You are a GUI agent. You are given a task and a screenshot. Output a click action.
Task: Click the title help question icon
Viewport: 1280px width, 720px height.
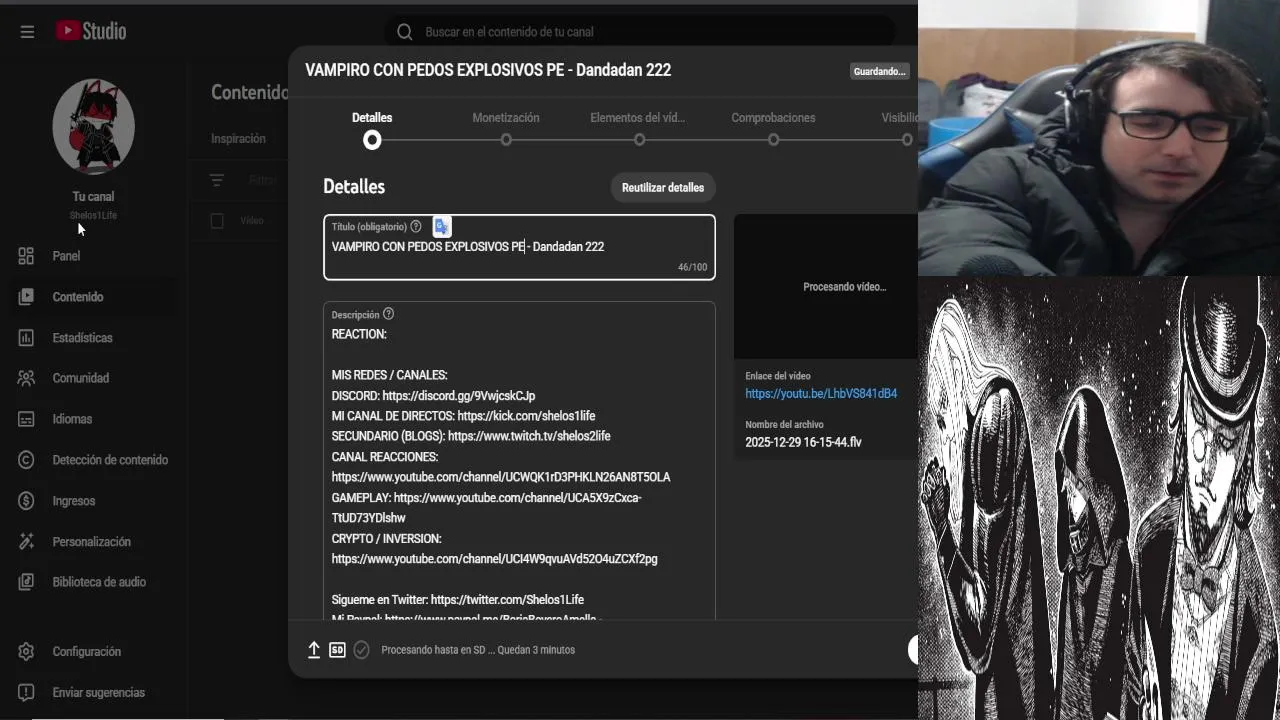[416, 227]
